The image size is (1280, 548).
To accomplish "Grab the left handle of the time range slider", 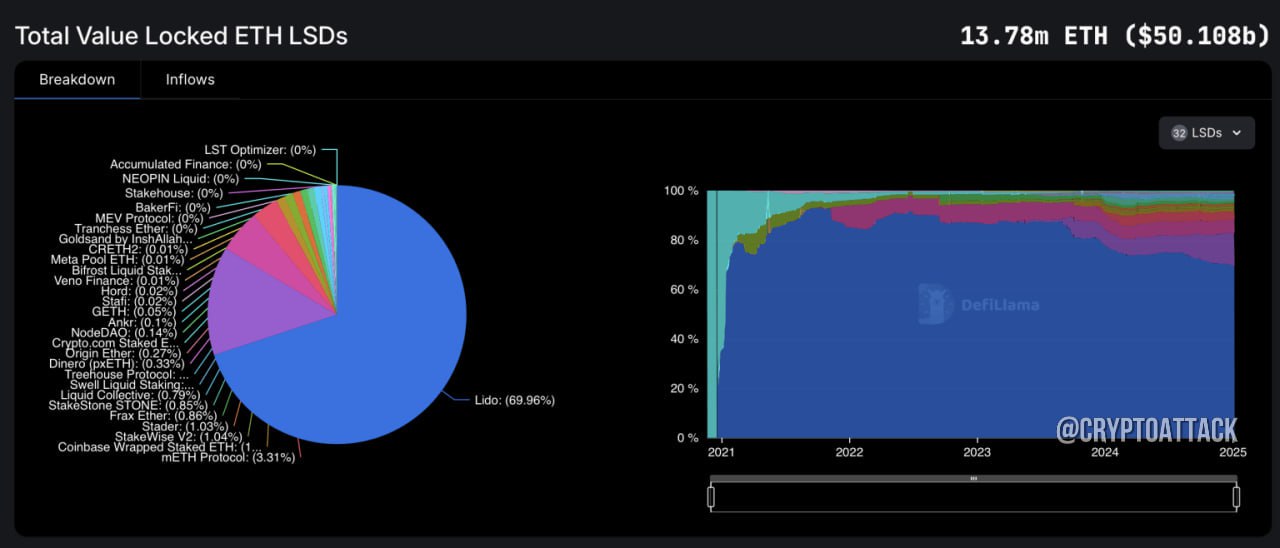I will tap(711, 497).
